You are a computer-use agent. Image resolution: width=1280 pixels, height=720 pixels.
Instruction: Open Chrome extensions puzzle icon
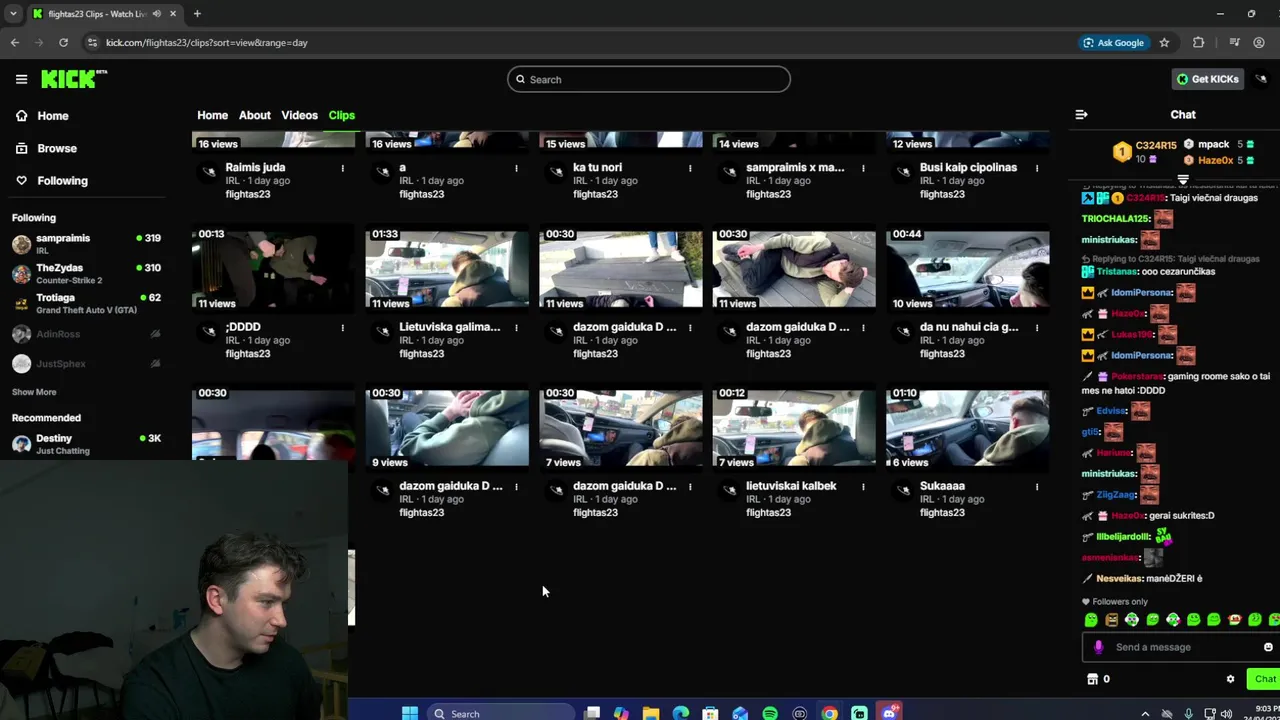1198,43
